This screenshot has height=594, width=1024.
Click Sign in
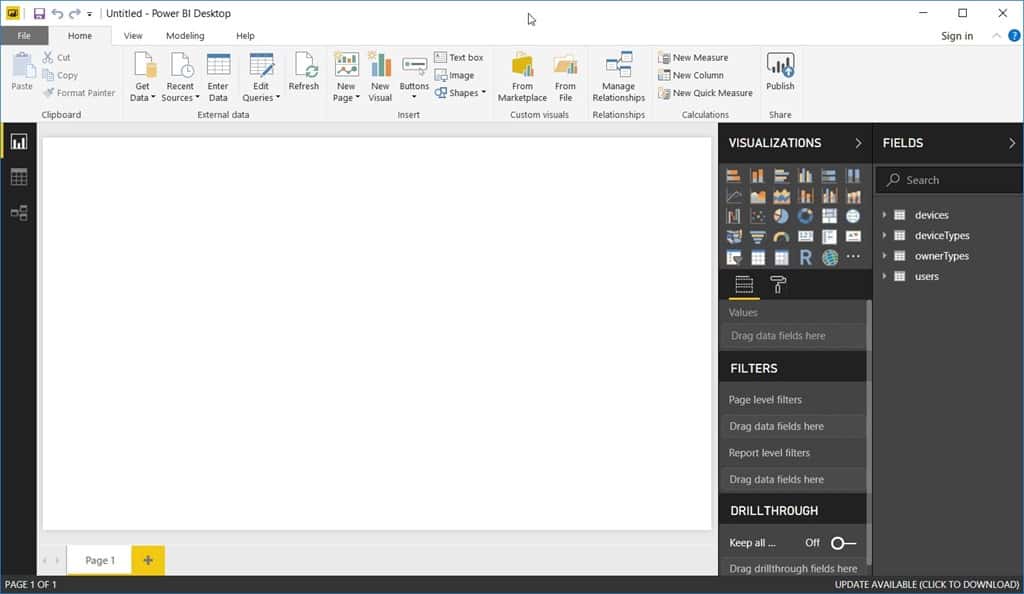[x=957, y=36]
